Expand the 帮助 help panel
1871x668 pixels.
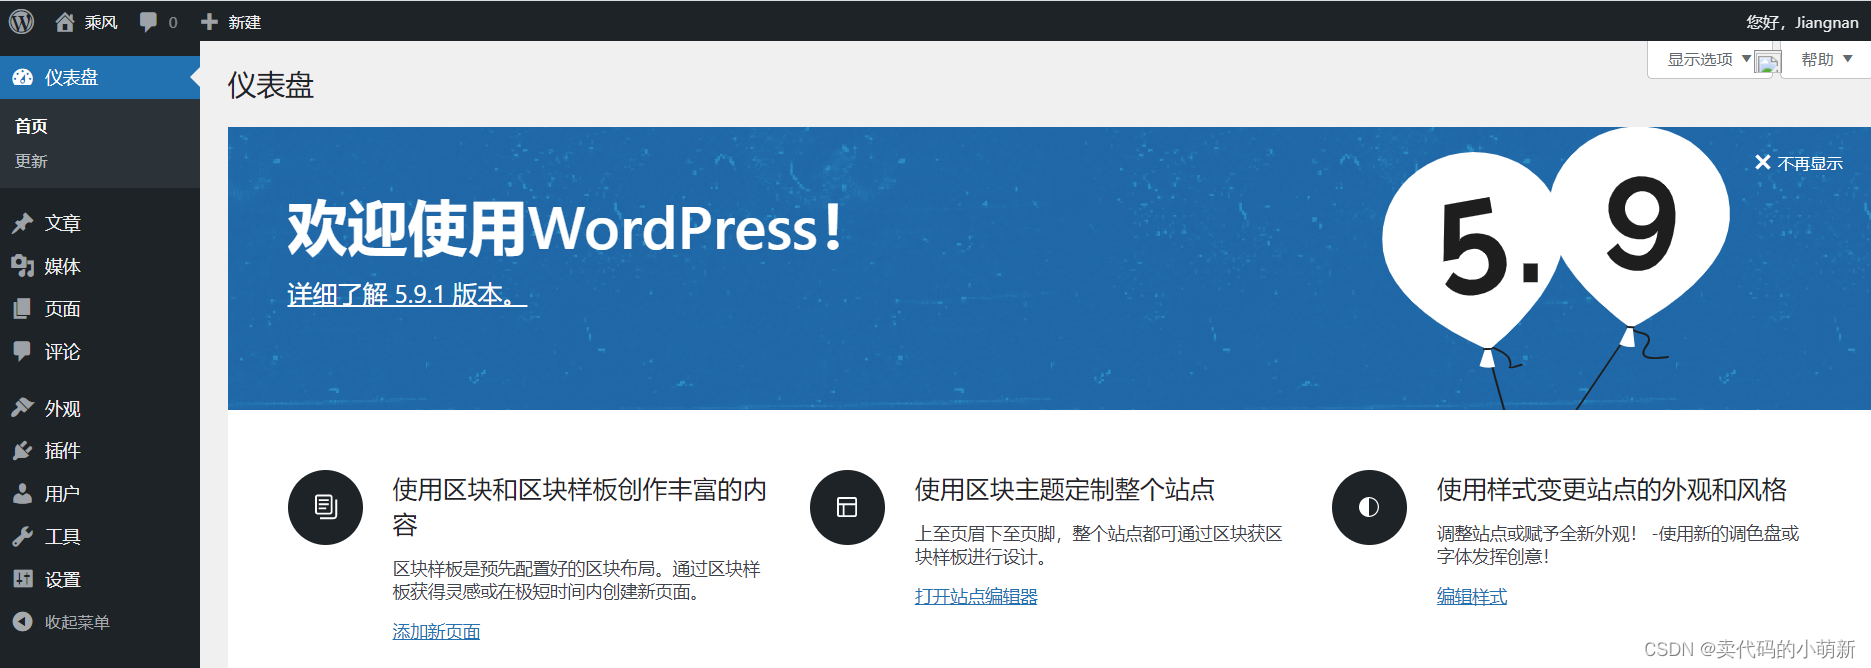[1826, 59]
